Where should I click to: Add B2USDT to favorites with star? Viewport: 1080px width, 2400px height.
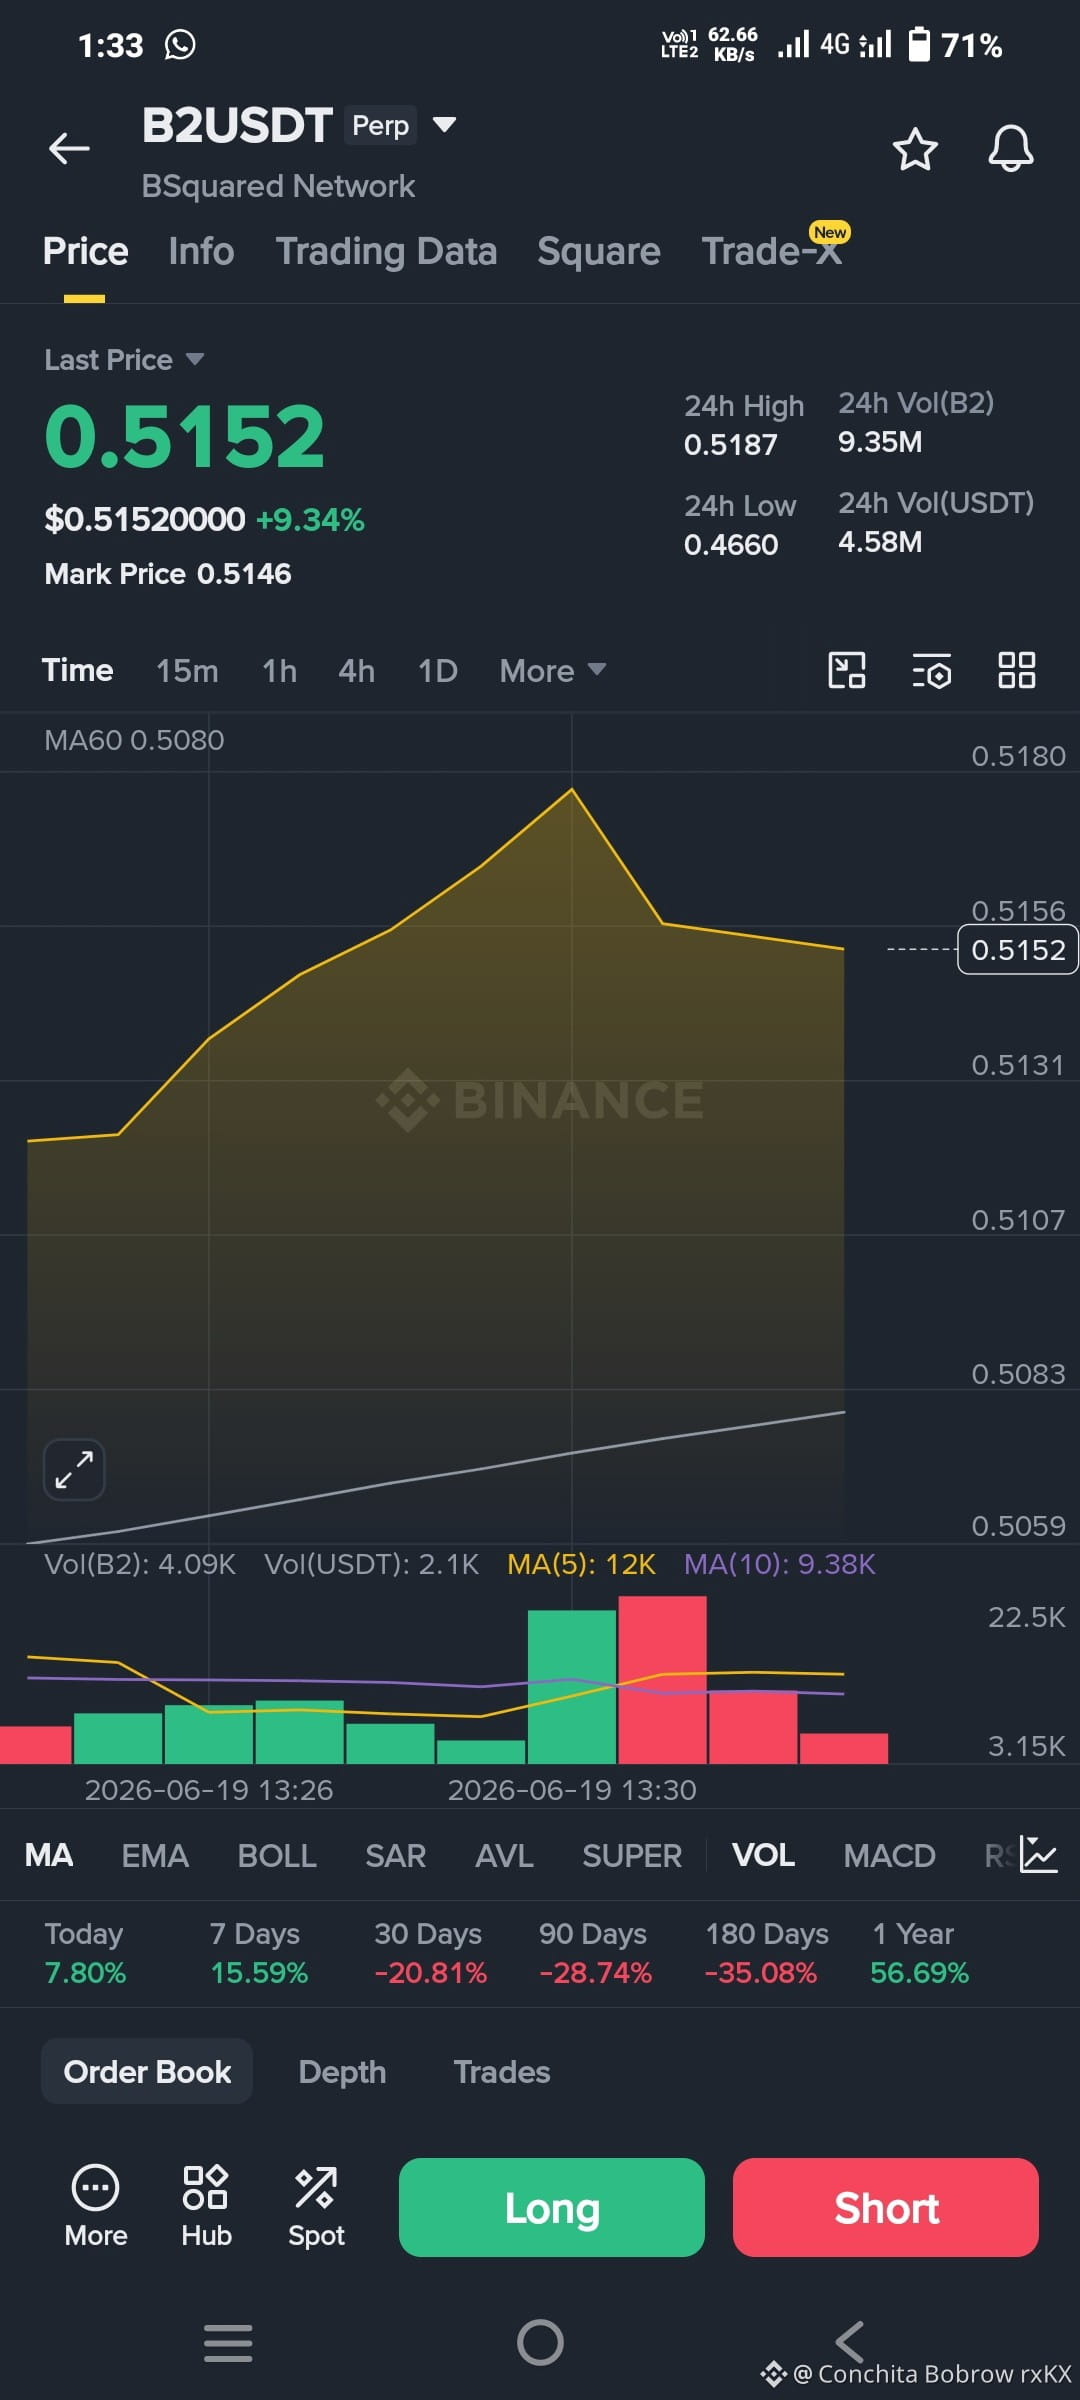click(914, 149)
